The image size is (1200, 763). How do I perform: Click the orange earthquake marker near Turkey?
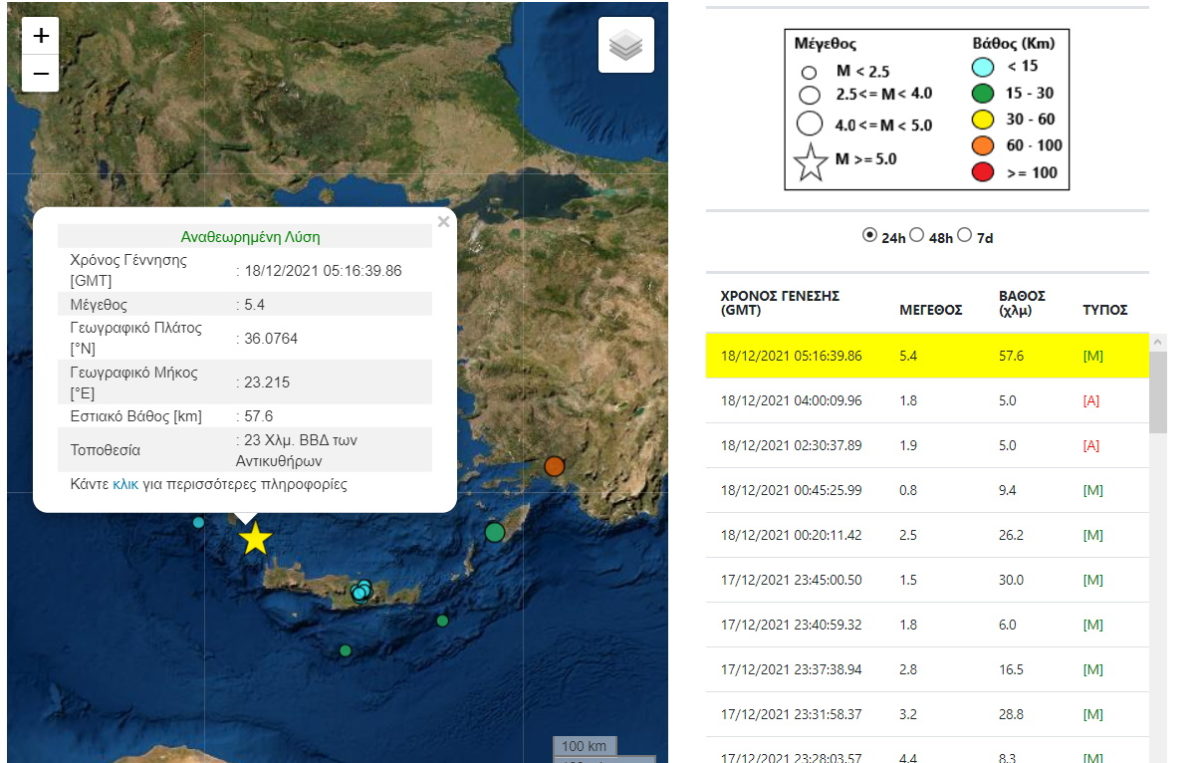point(554,466)
